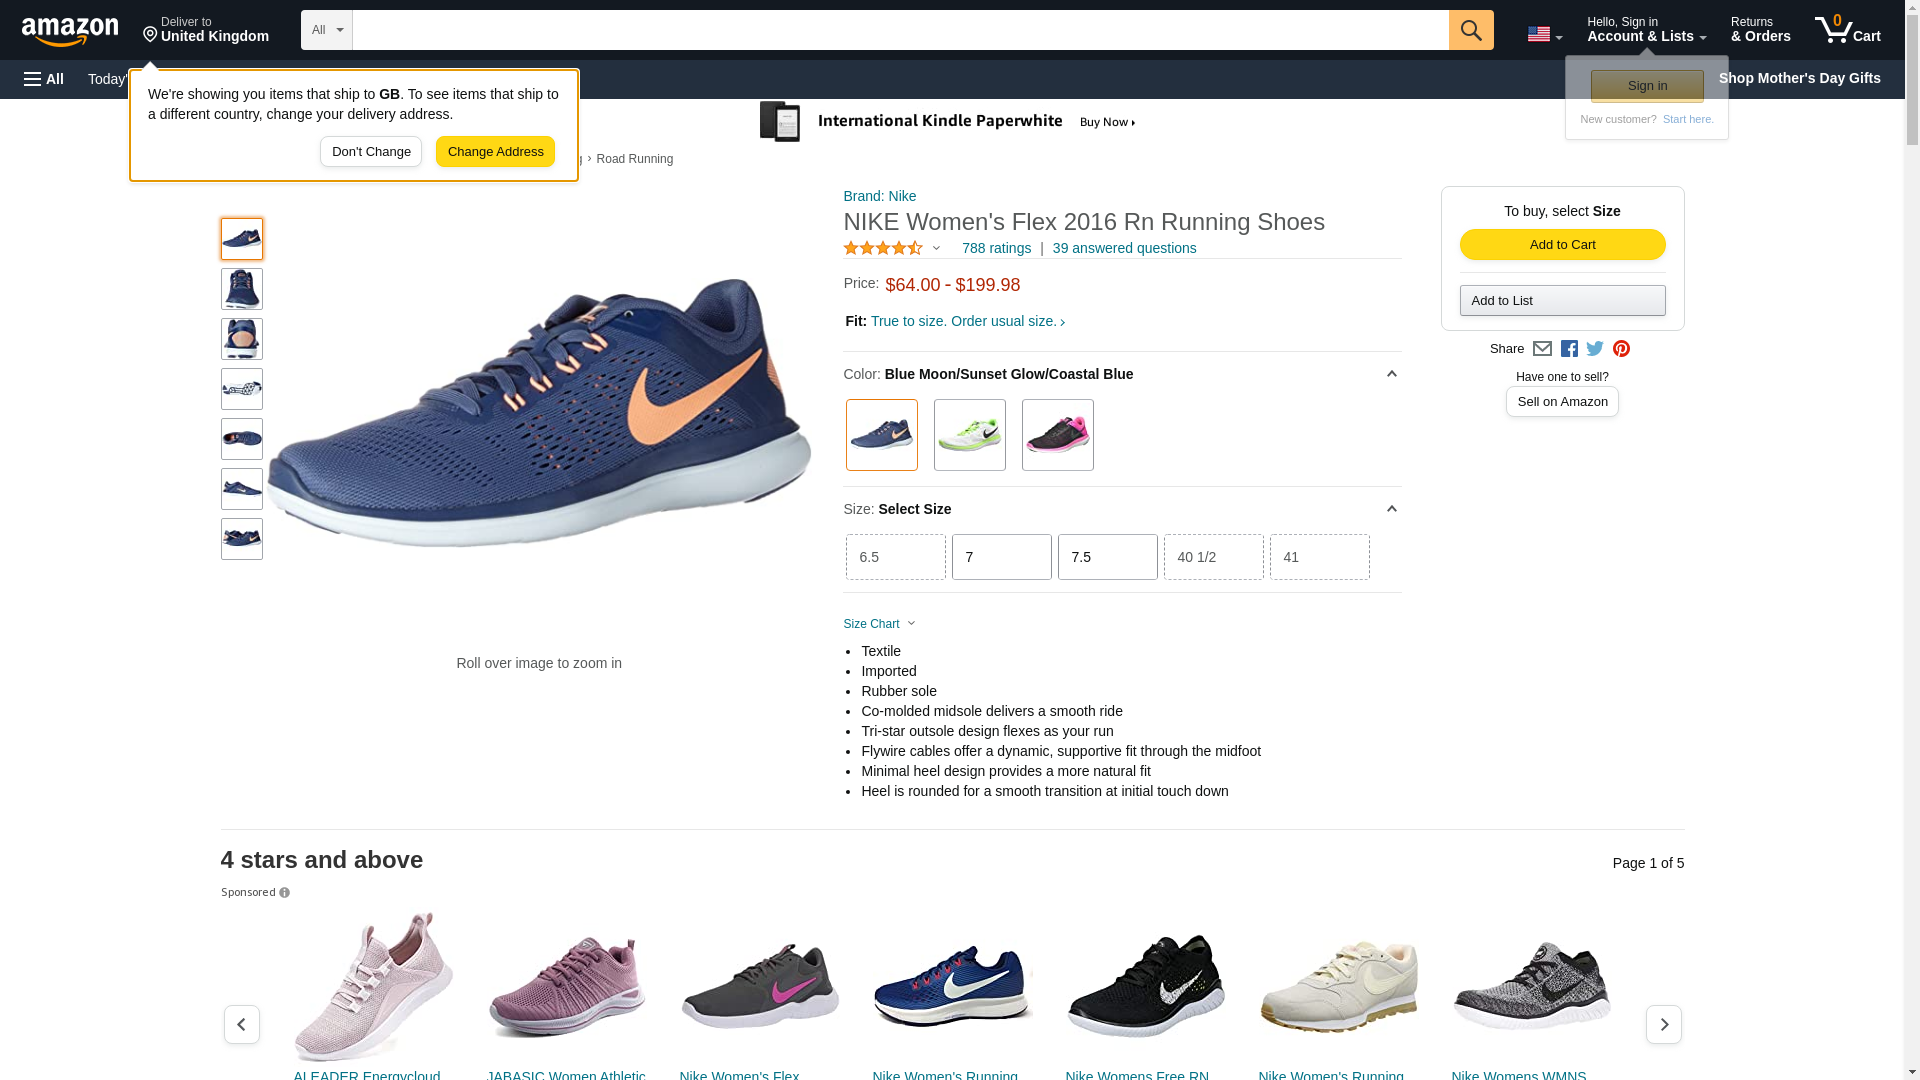Open the country flag language dropdown
This screenshot has width=1920, height=1080.
(x=1544, y=35)
